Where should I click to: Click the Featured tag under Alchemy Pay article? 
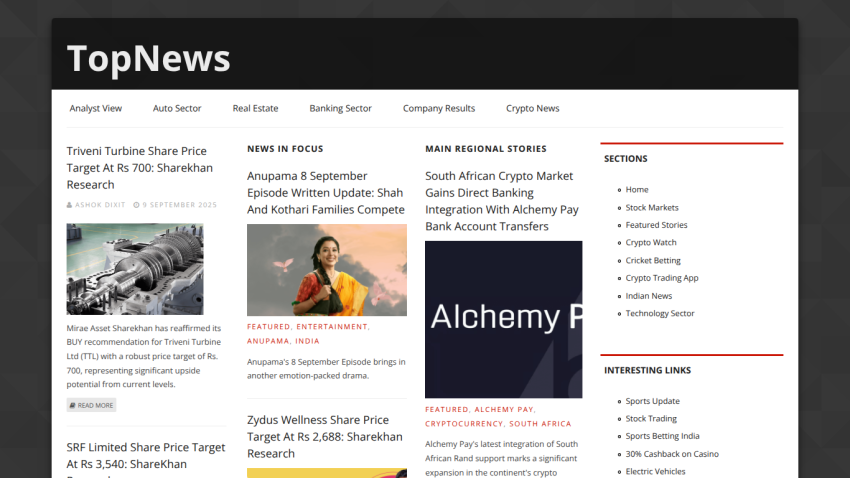[x=447, y=410]
